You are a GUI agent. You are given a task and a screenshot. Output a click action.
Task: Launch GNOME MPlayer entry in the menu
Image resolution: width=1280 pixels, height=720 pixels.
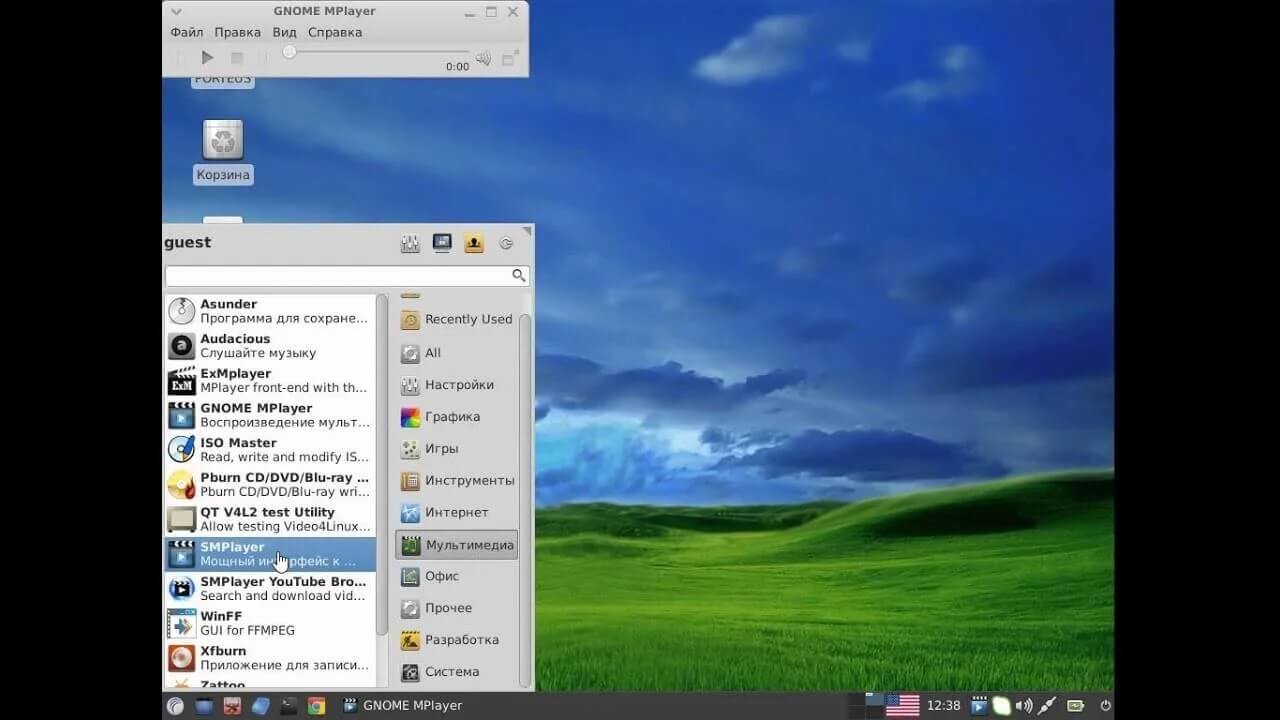click(270, 415)
